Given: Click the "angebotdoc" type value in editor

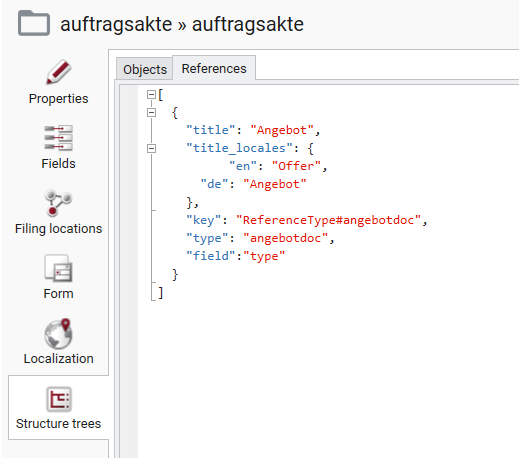Looking at the screenshot, I should [286, 238].
